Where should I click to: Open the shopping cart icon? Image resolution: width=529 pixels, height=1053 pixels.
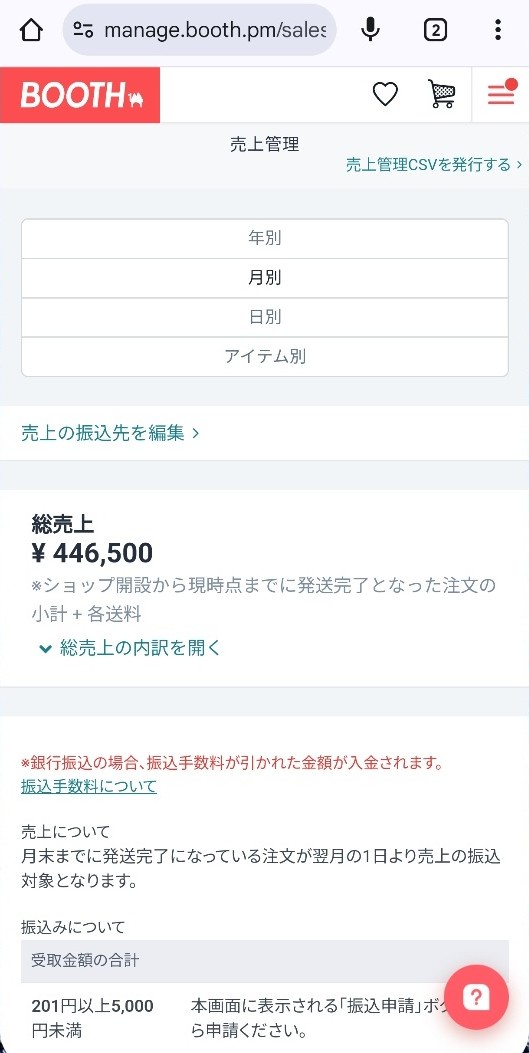point(442,95)
